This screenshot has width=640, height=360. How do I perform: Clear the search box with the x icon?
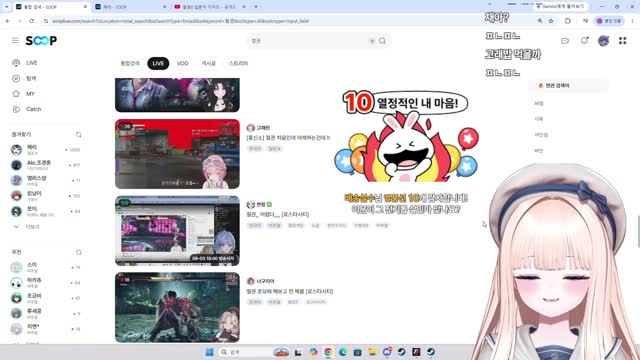point(372,41)
